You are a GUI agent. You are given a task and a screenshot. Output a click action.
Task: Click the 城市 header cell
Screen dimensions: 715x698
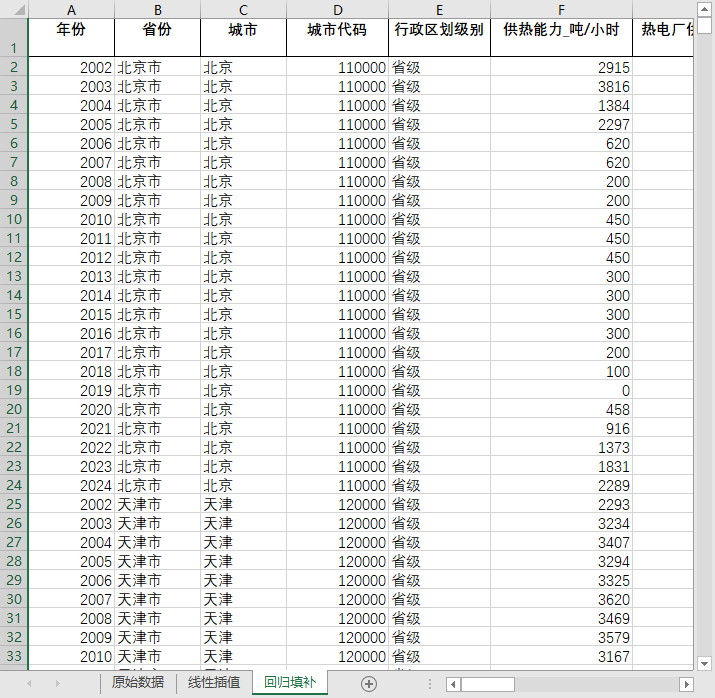coord(243,38)
